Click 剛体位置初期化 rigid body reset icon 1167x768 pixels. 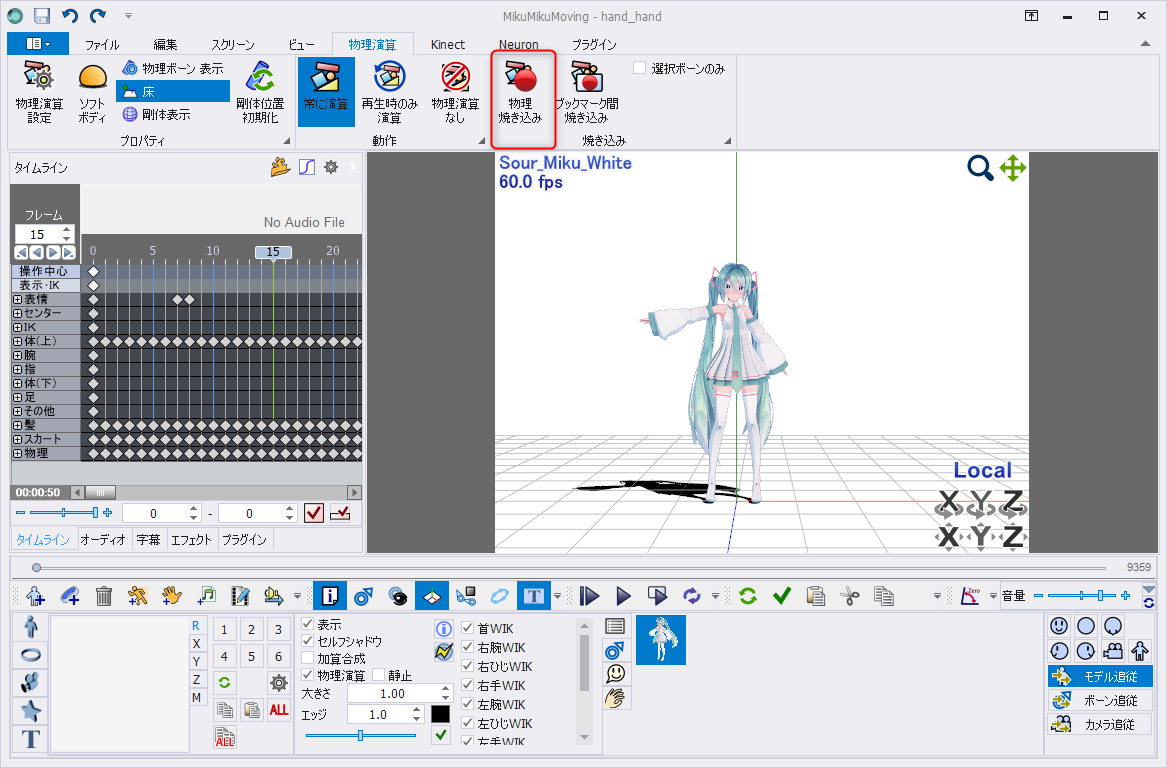[x=260, y=77]
